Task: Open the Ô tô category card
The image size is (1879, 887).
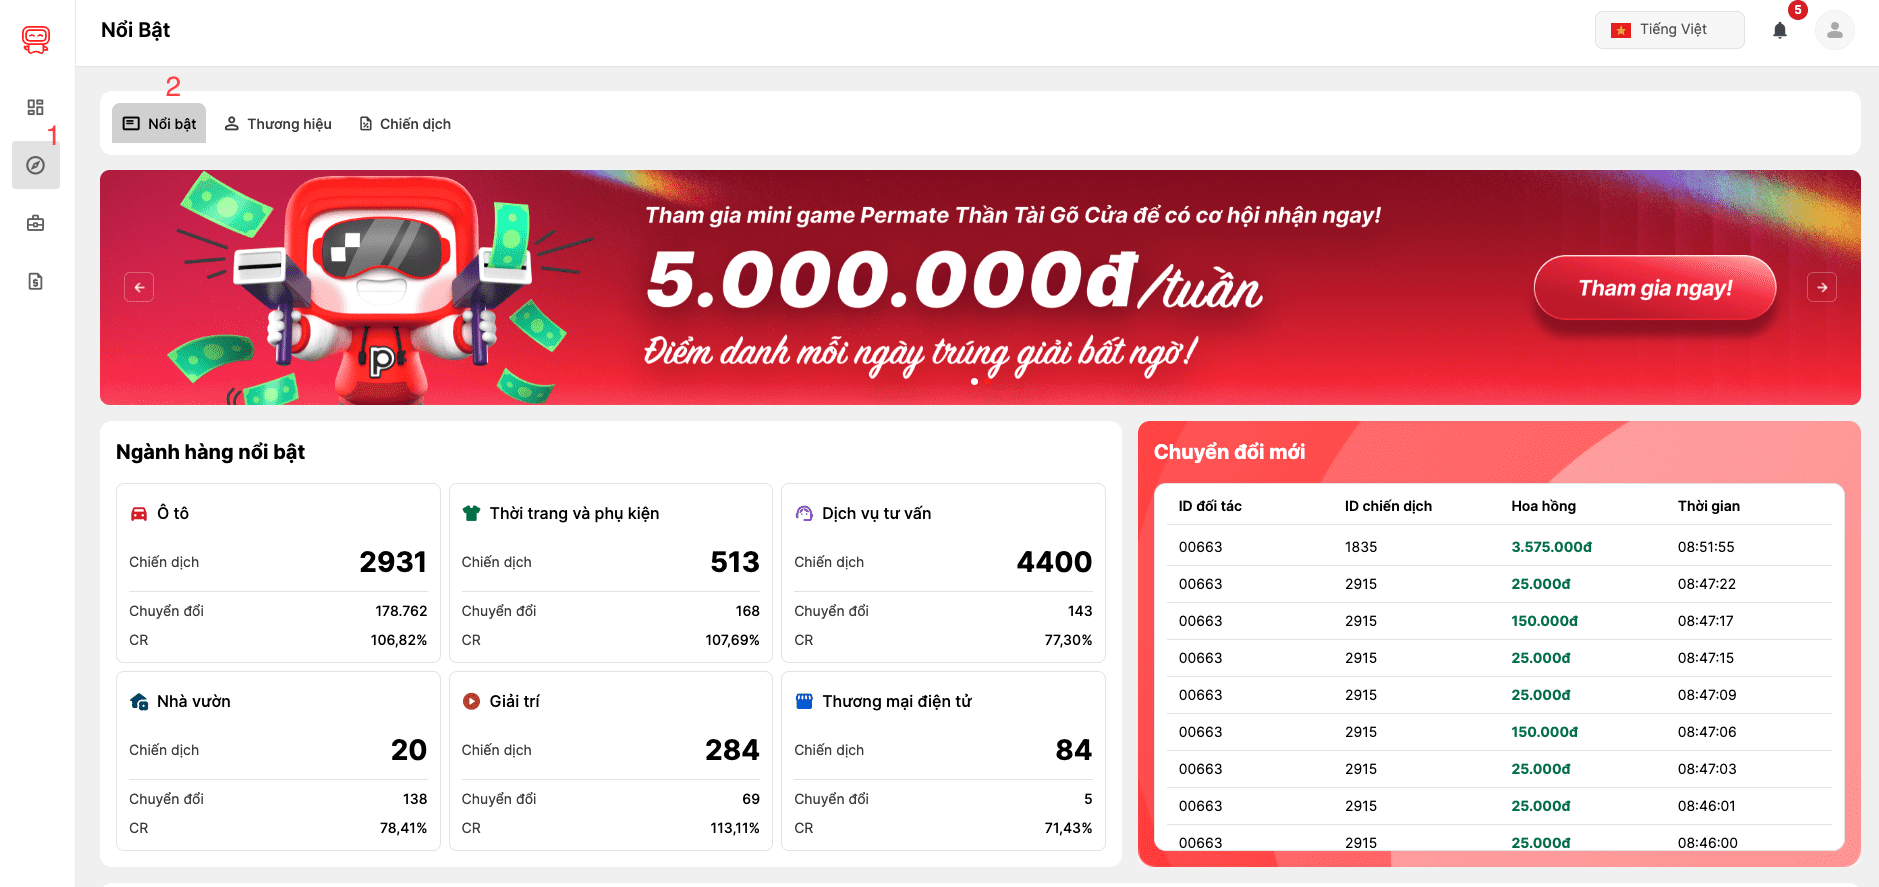Action: click(278, 572)
